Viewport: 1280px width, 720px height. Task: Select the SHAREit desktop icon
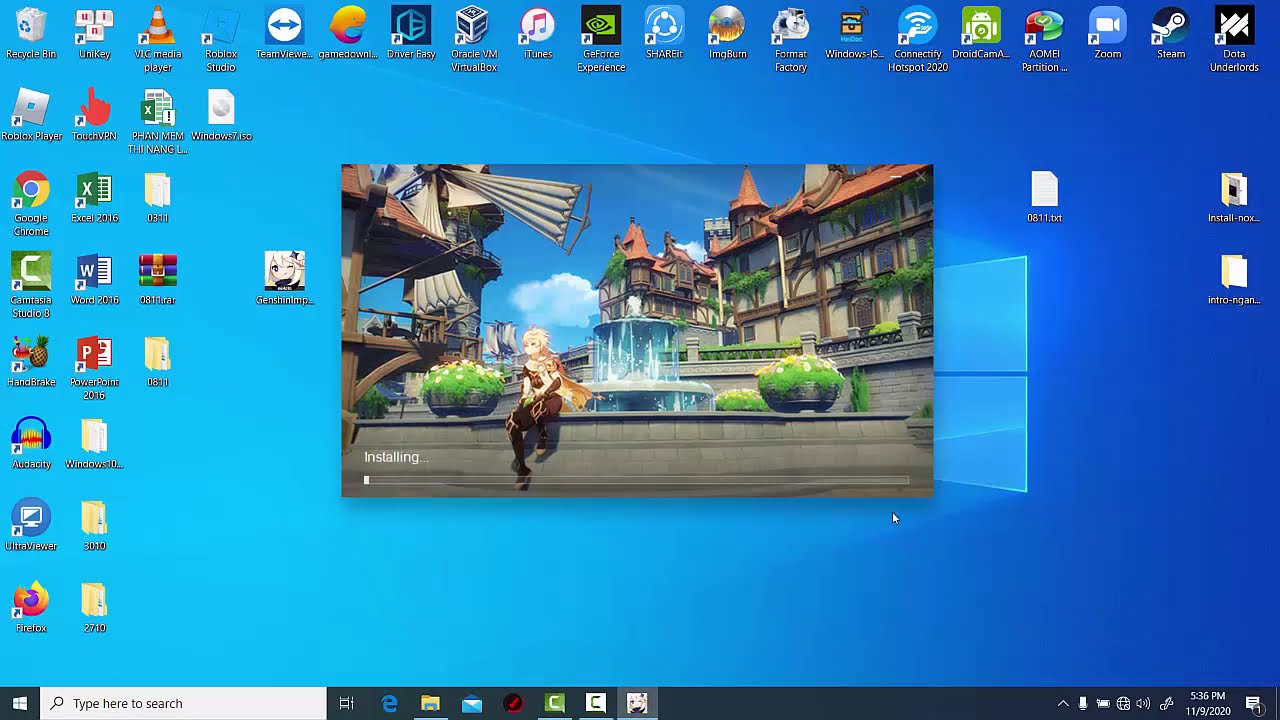pyautogui.click(x=664, y=33)
